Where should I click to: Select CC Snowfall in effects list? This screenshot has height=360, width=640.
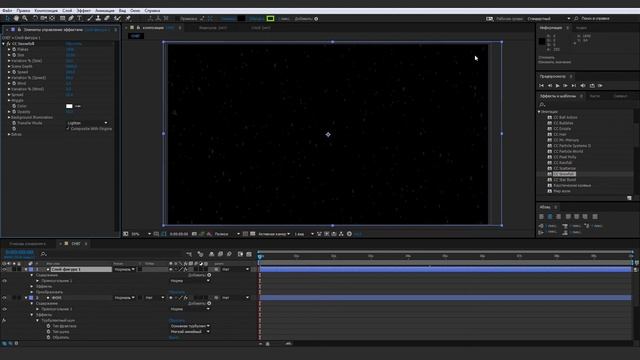pyautogui.click(x=564, y=174)
